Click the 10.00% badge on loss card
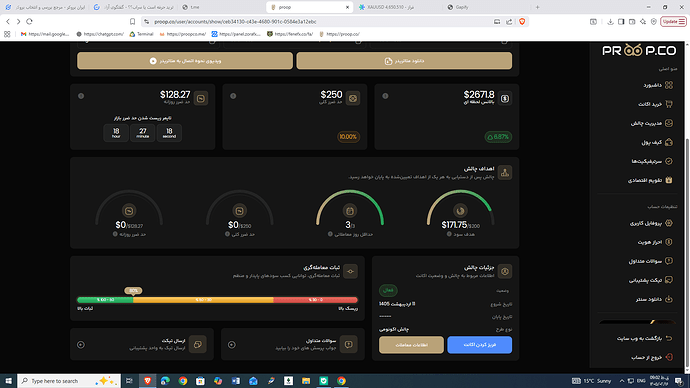The image size is (690, 388). tap(348, 137)
